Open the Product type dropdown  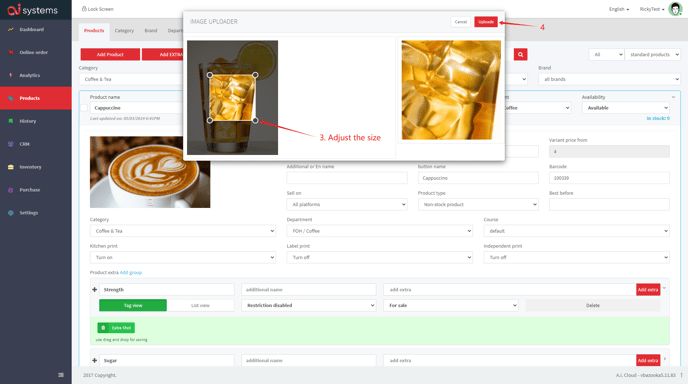478,205
